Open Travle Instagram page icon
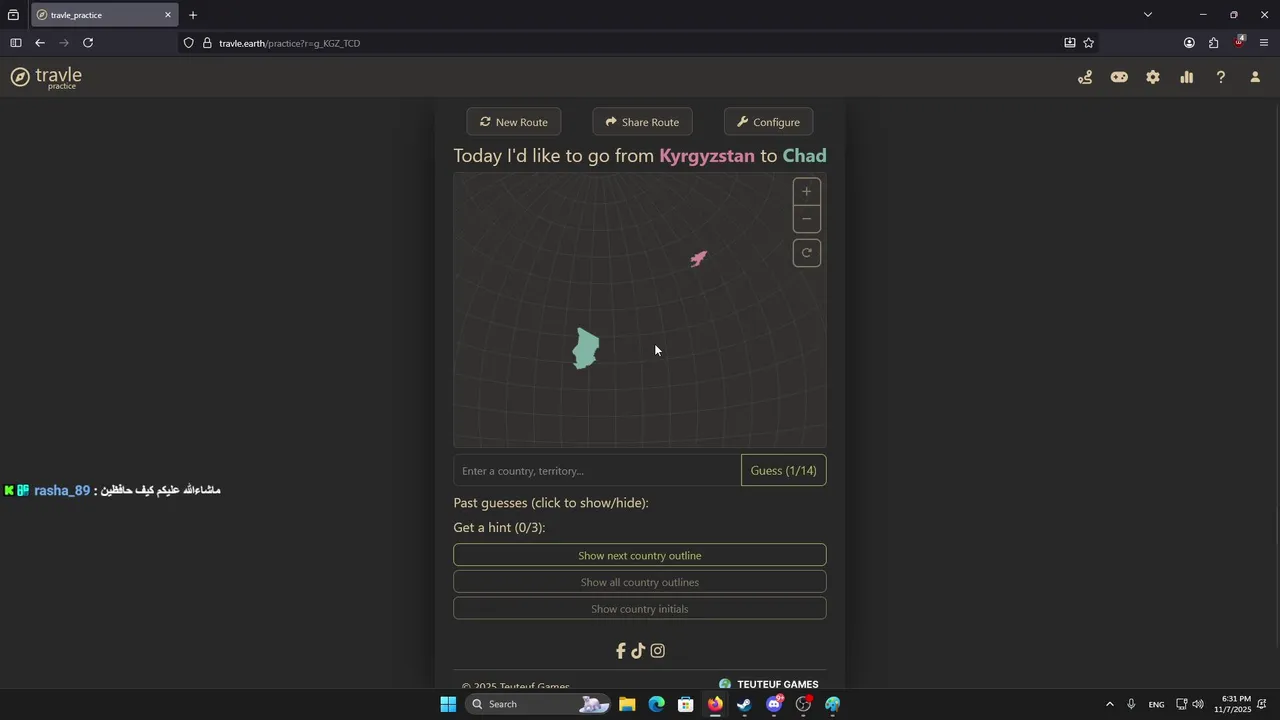1280x720 pixels. pos(657,651)
